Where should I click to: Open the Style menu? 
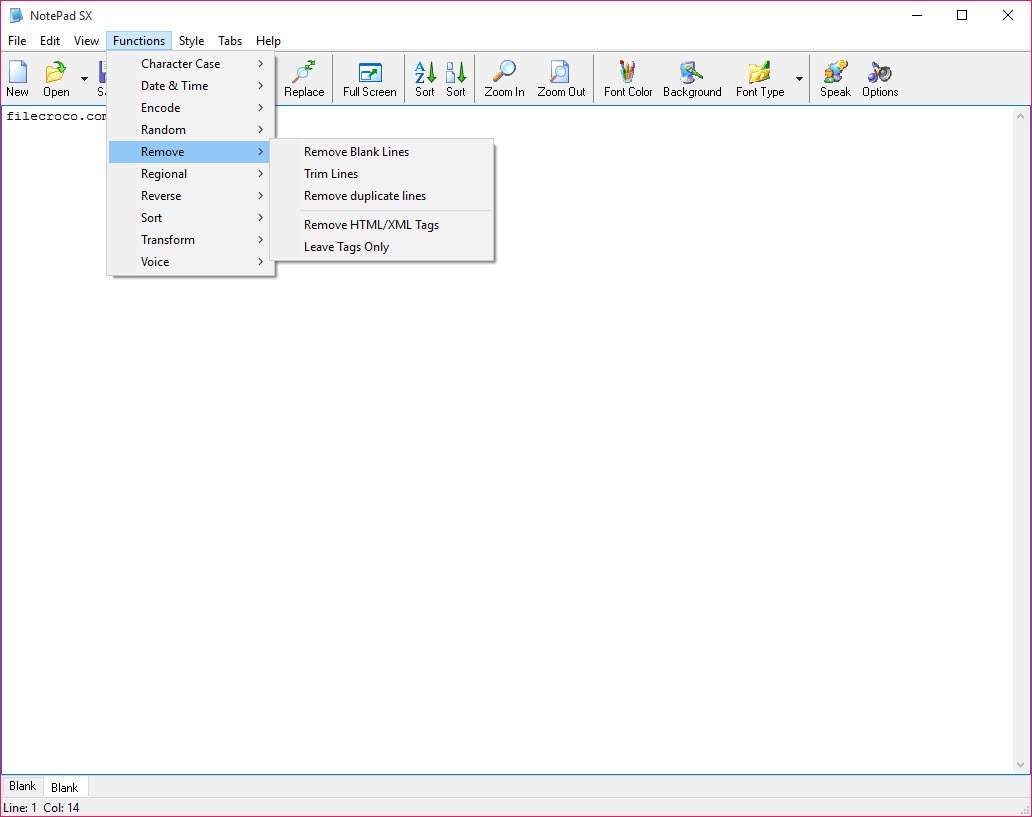click(x=191, y=41)
